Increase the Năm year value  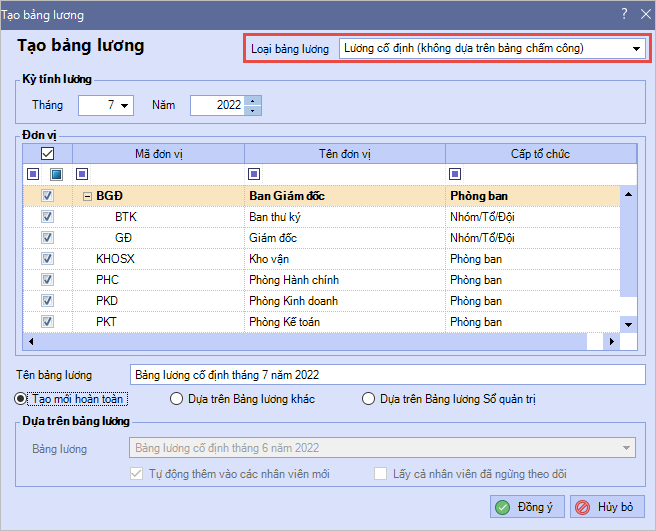coord(252,100)
